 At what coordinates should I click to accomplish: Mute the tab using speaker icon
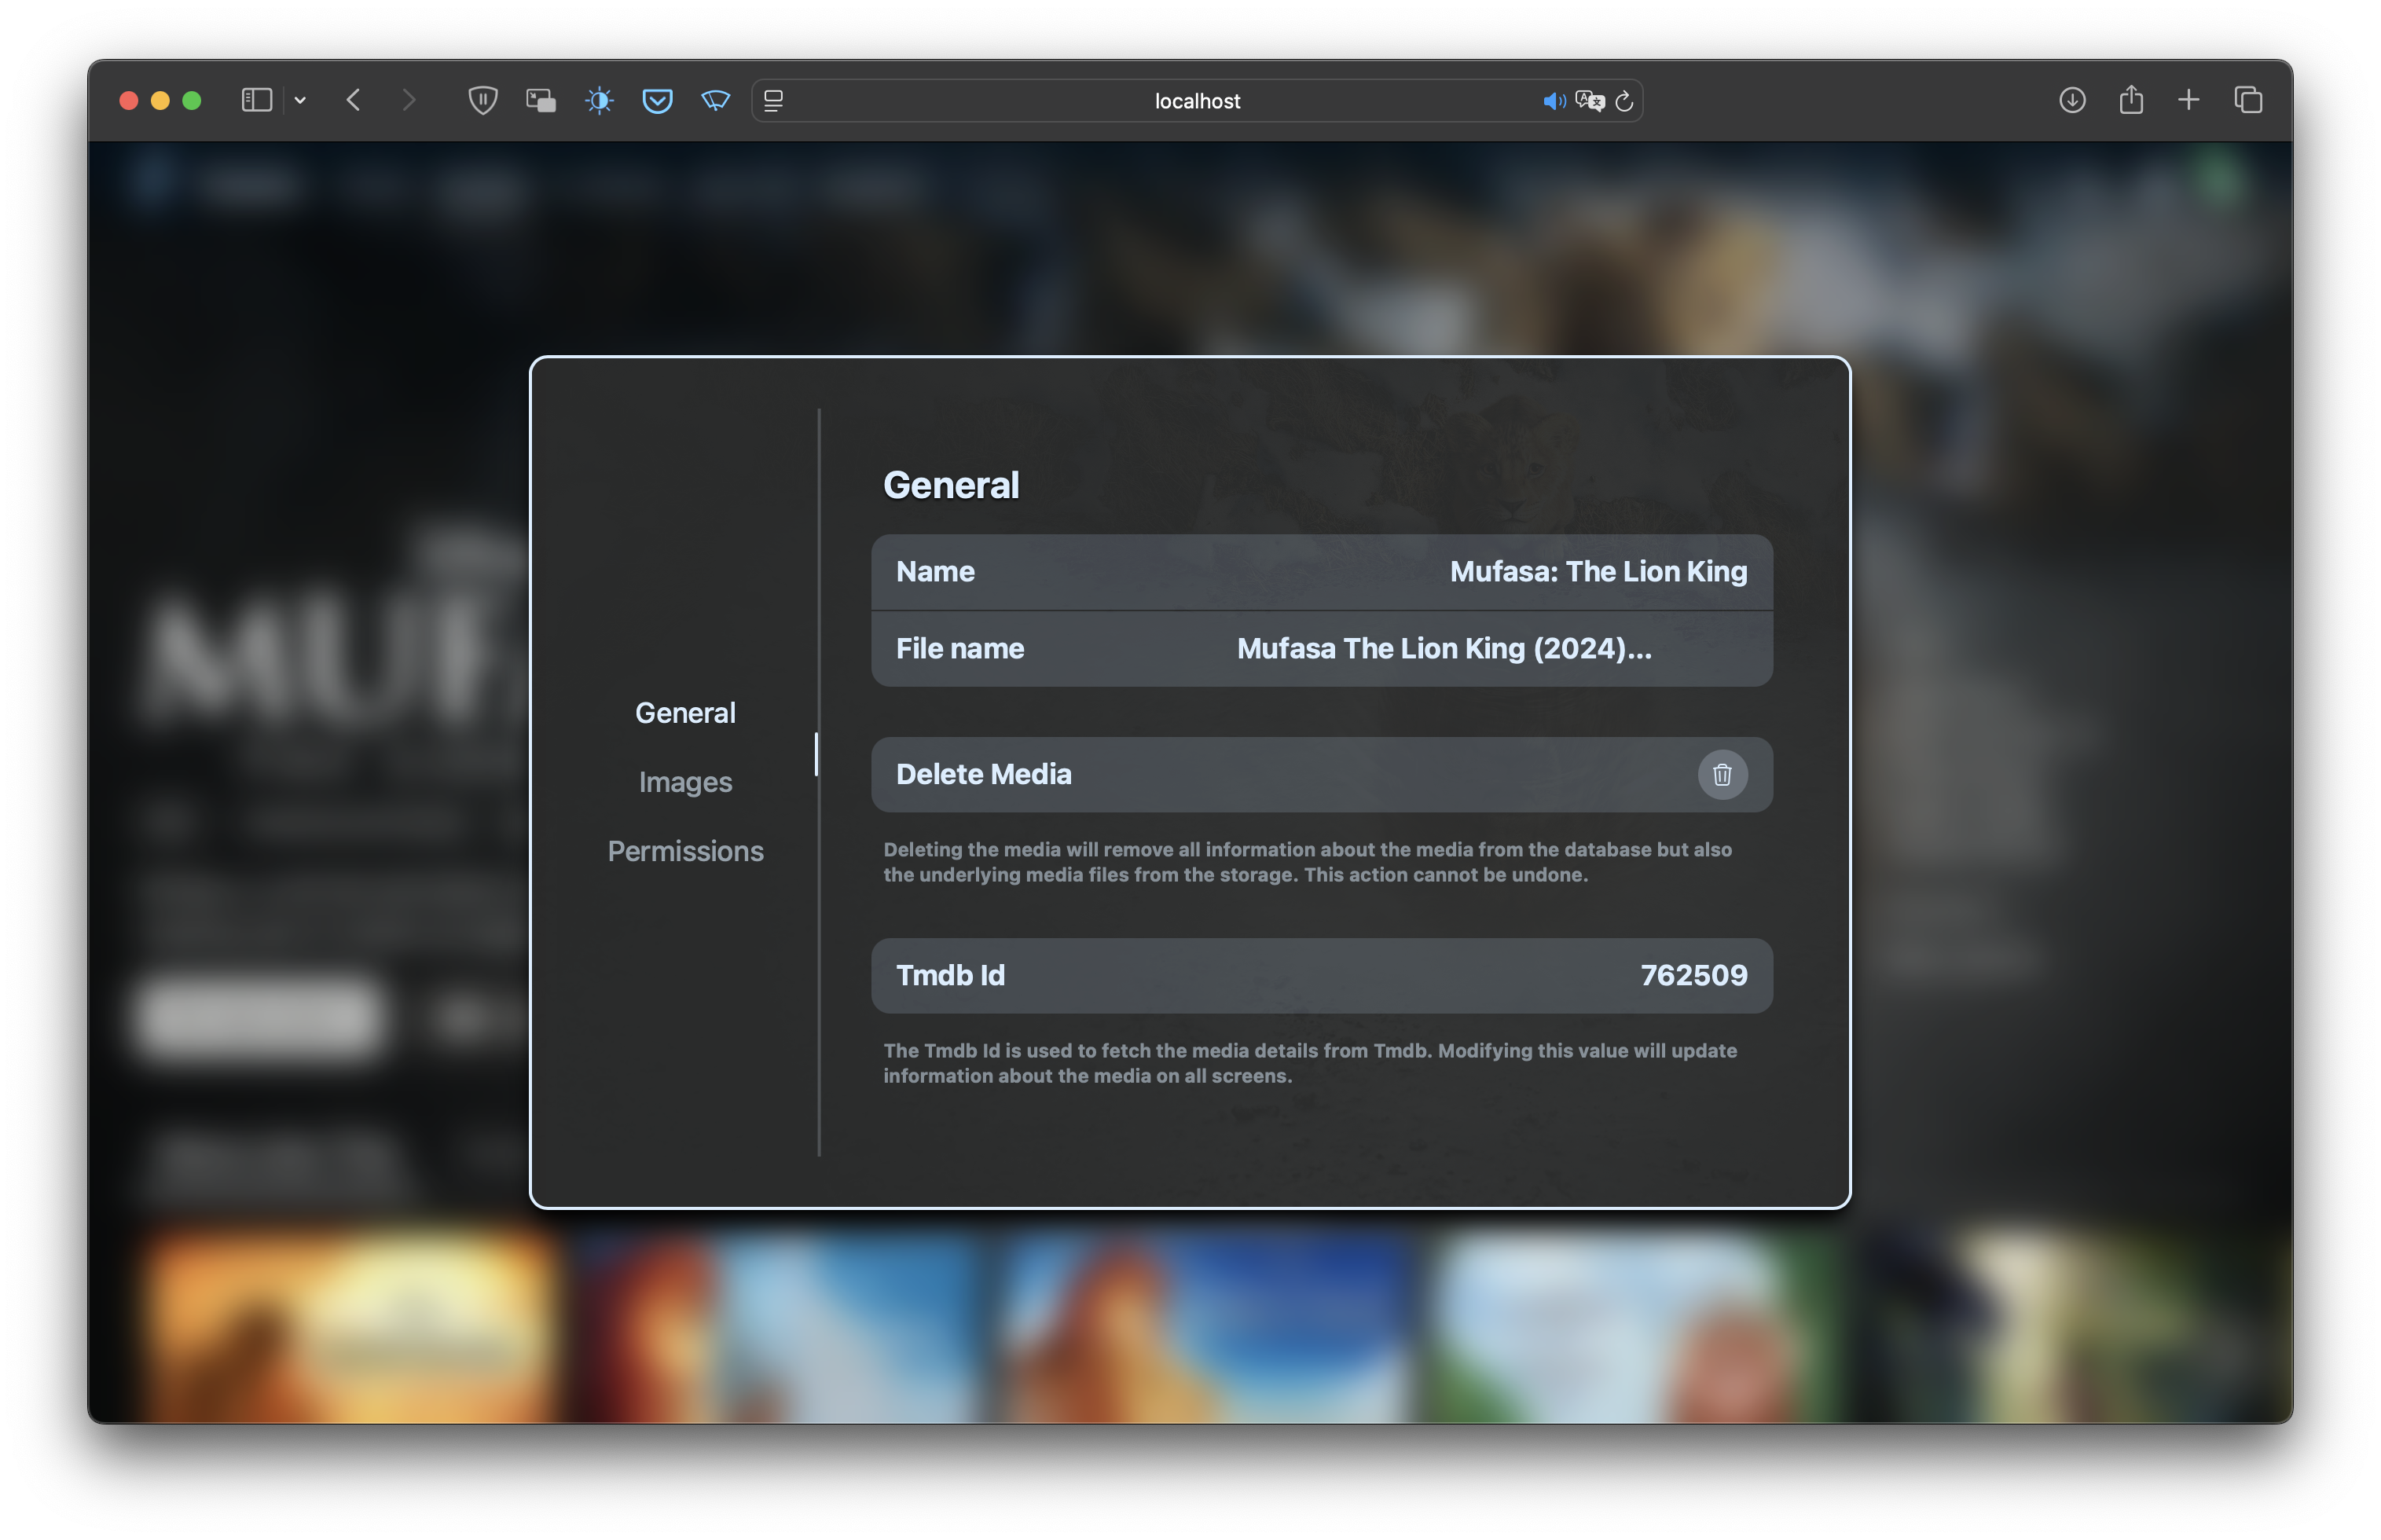click(1553, 101)
